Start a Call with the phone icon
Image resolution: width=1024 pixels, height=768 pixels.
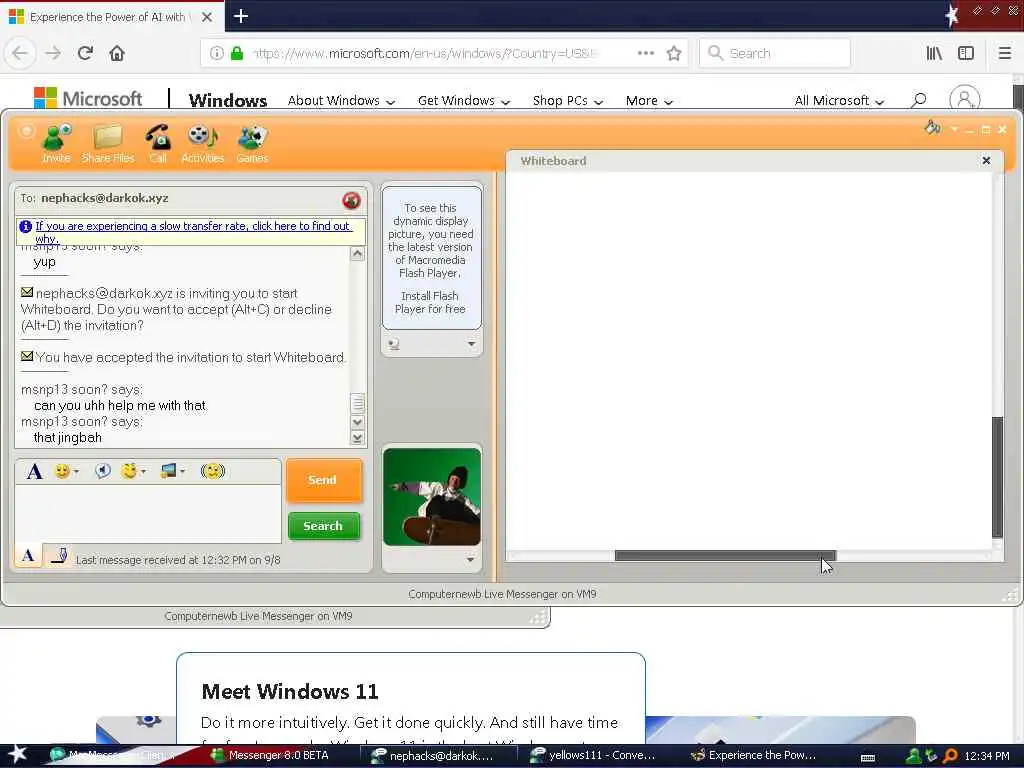coord(158,144)
